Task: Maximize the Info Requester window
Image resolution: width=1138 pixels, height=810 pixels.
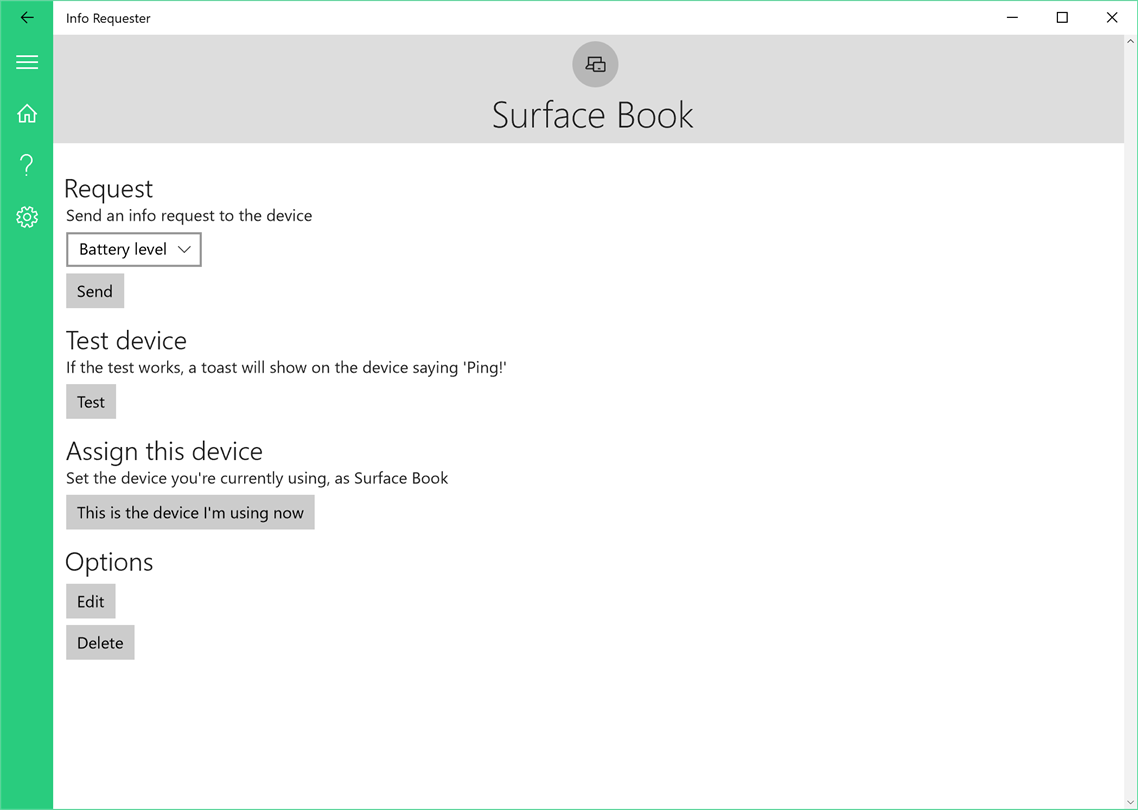Action: pyautogui.click(x=1062, y=17)
